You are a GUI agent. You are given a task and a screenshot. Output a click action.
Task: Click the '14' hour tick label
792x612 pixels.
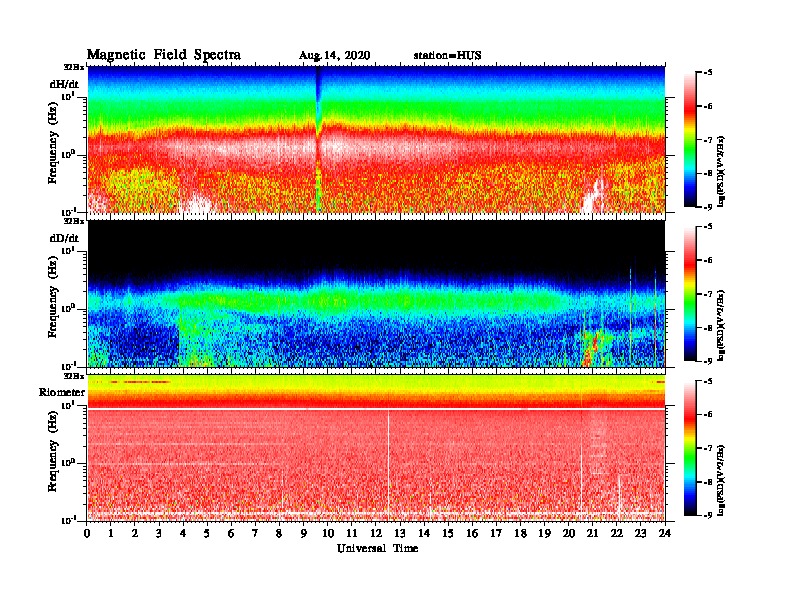tap(424, 534)
